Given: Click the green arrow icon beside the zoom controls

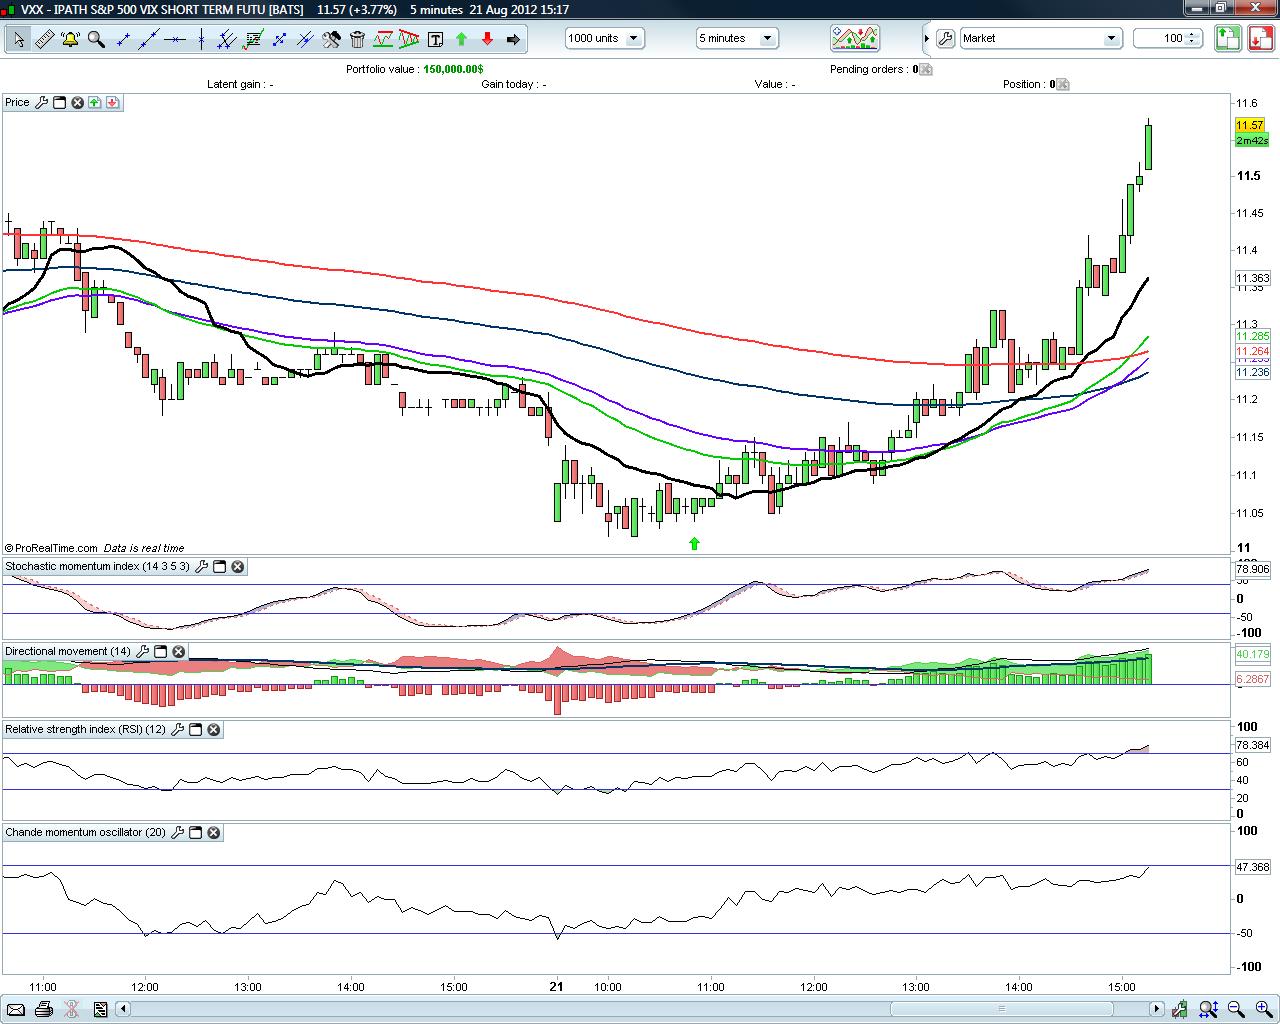Looking at the screenshot, I should click(x=1181, y=1009).
